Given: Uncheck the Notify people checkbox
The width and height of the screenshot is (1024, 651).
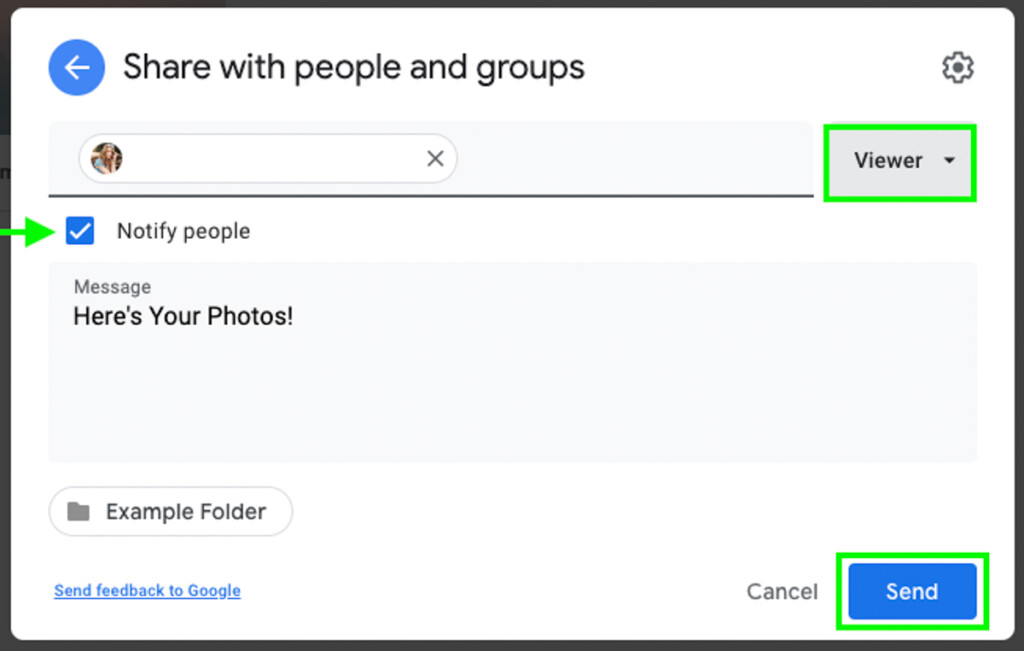Looking at the screenshot, I should (80, 230).
